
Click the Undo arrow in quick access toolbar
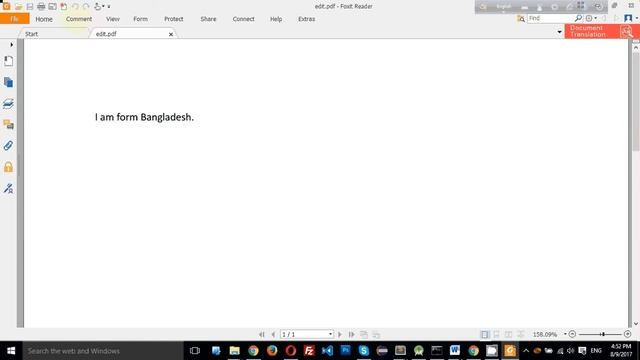point(75,6)
